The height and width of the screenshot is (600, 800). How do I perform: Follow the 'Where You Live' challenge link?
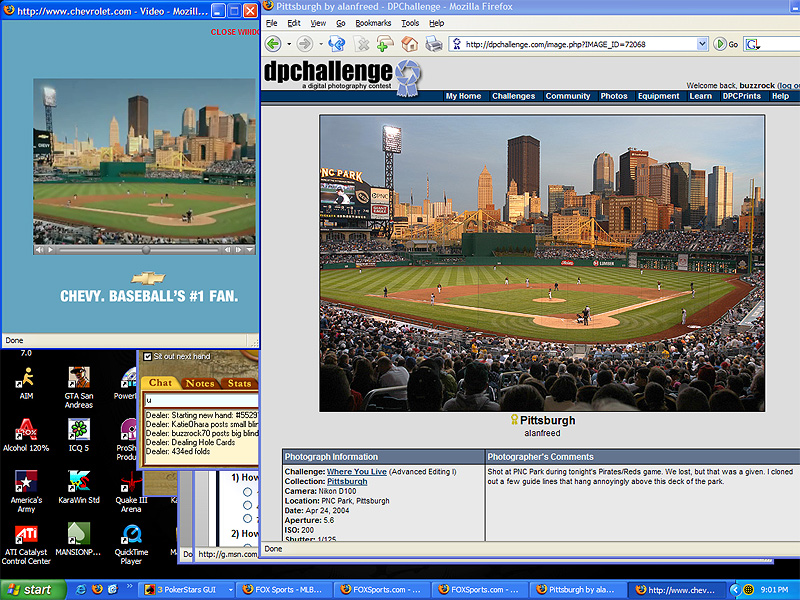[x=357, y=471]
